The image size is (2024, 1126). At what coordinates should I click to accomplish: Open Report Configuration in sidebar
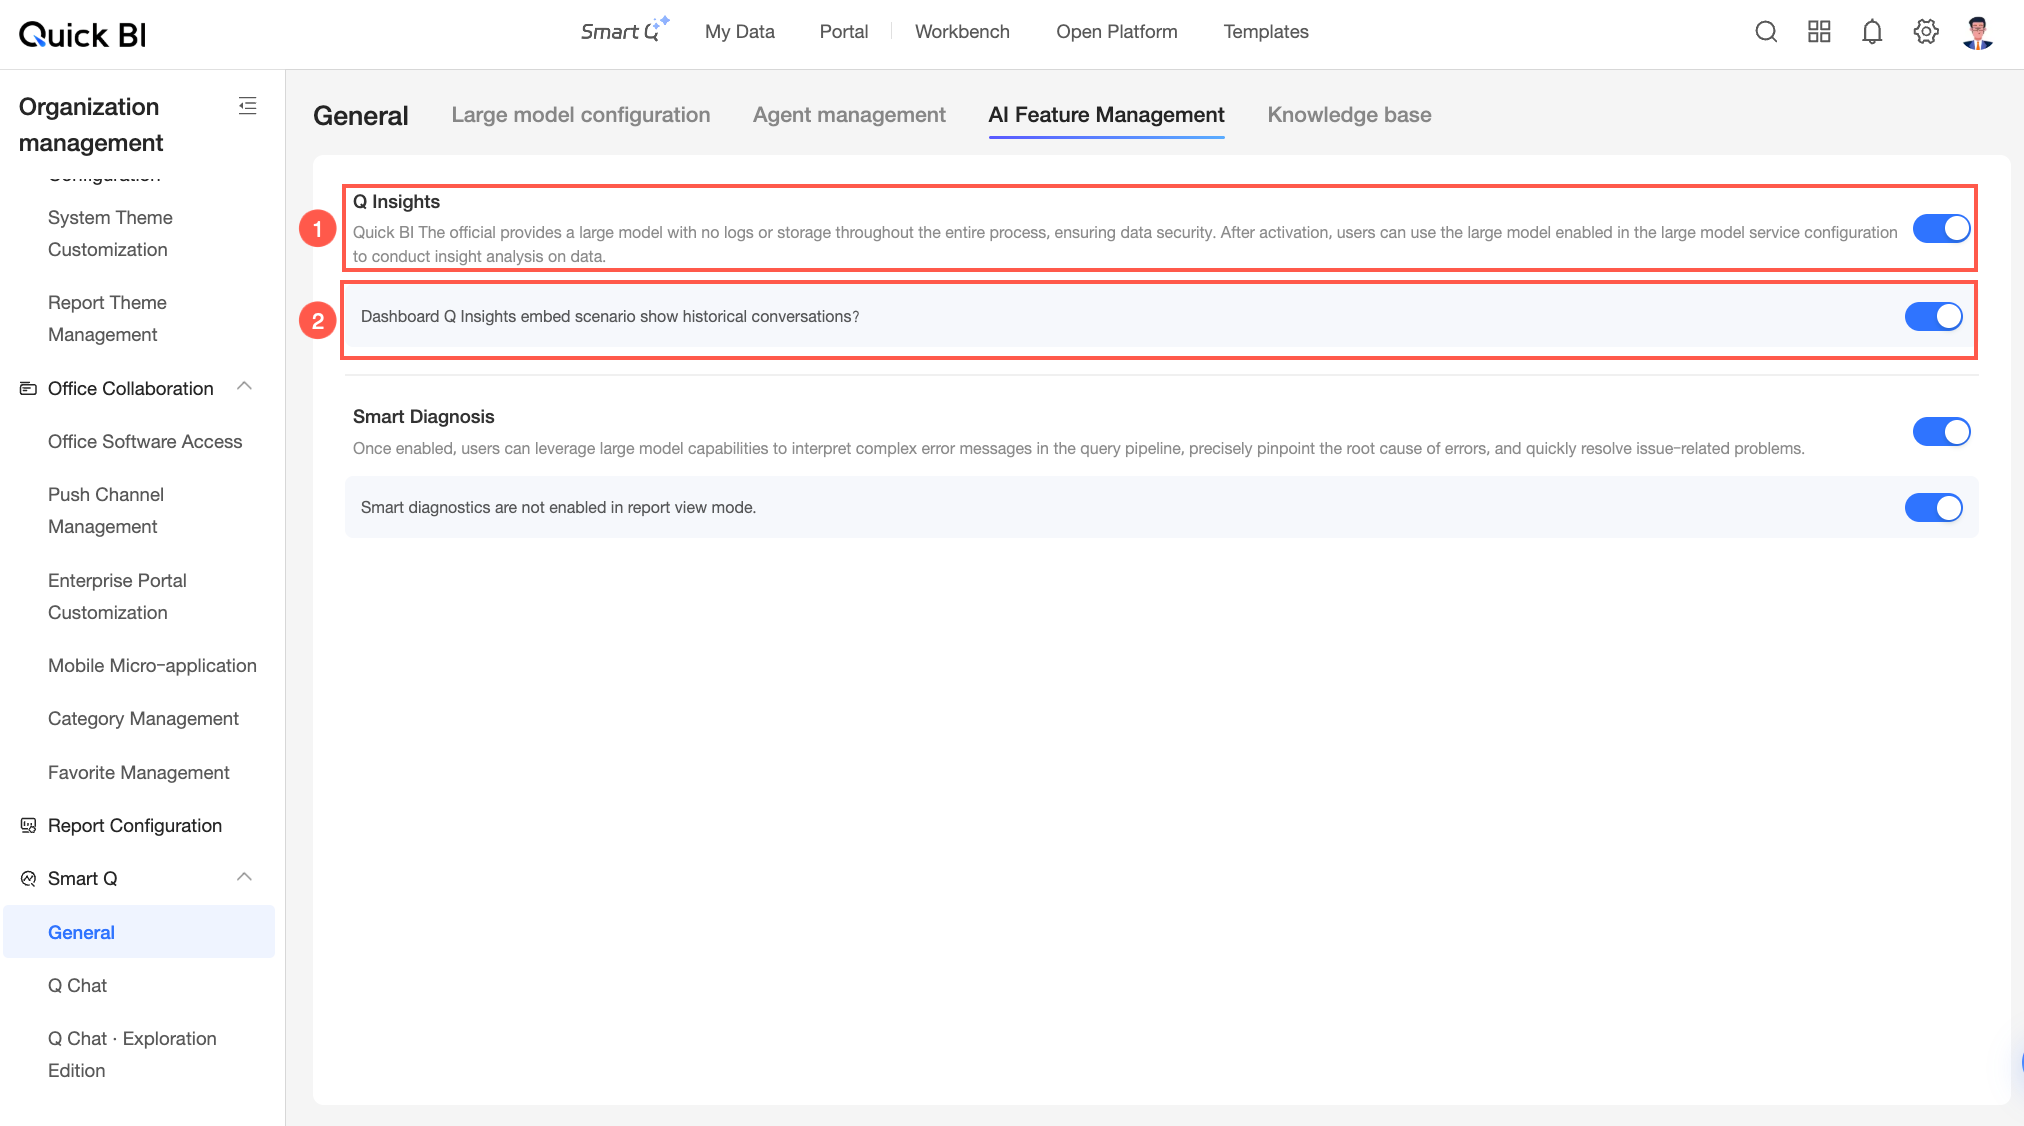coord(135,825)
